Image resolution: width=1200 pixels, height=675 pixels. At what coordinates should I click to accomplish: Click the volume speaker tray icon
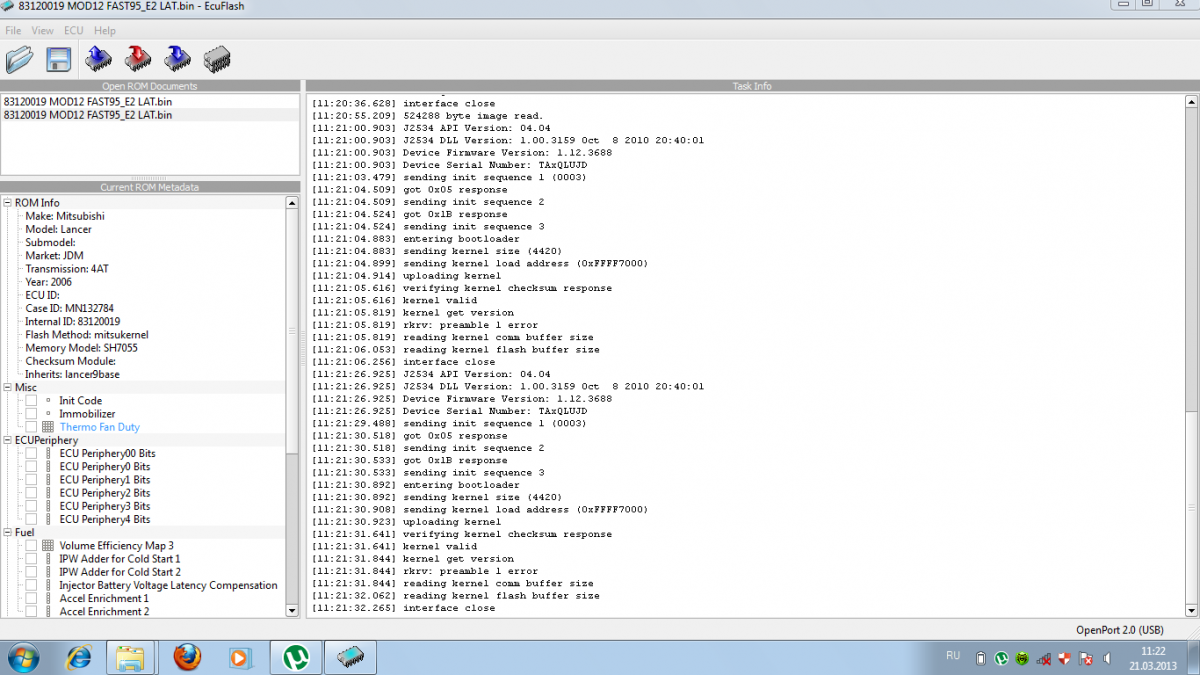point(1107,658)
